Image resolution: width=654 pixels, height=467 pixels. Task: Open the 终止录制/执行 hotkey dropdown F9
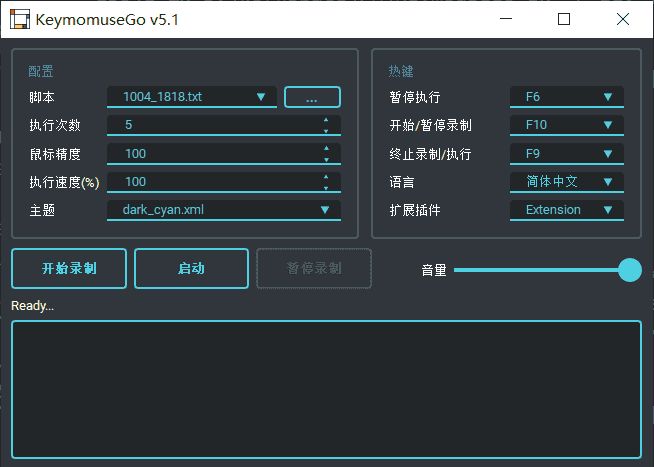pos(567,154)
